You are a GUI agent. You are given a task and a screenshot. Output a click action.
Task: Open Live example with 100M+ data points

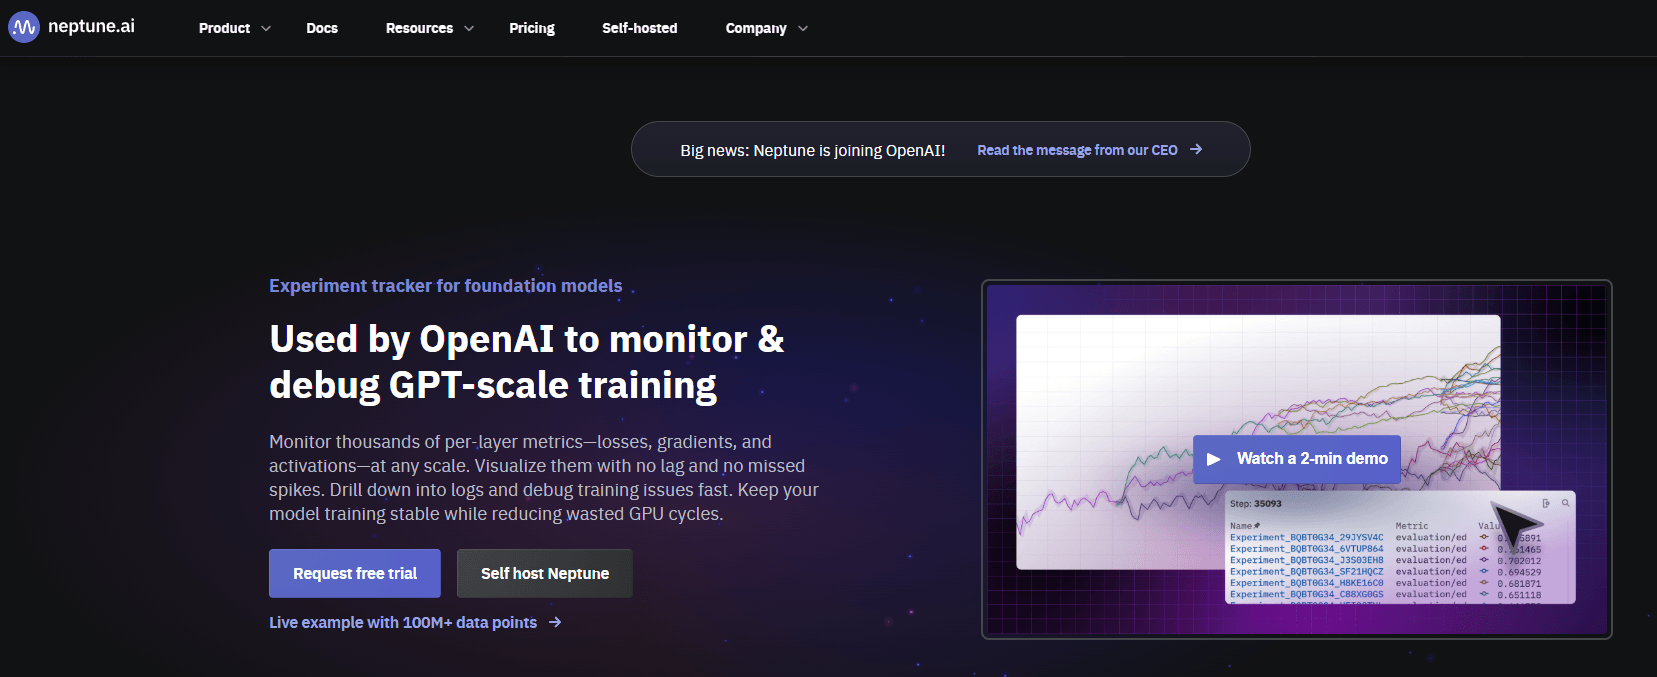coord(402,622)
